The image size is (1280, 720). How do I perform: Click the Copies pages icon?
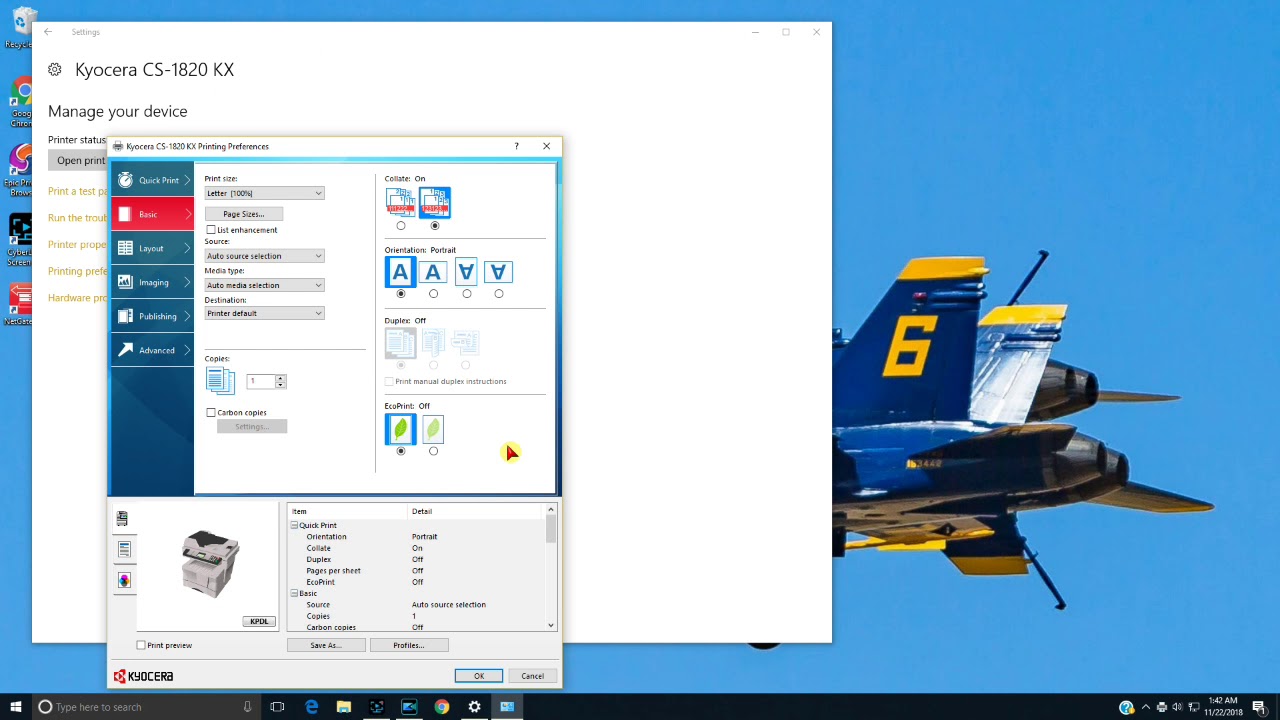pos(220,380)
